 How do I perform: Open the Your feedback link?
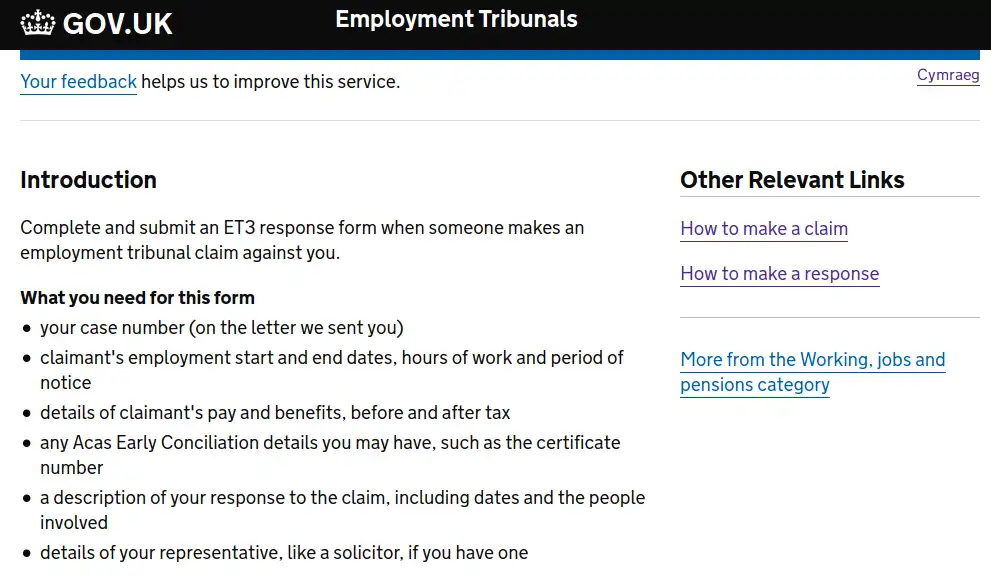pos(78,82)
